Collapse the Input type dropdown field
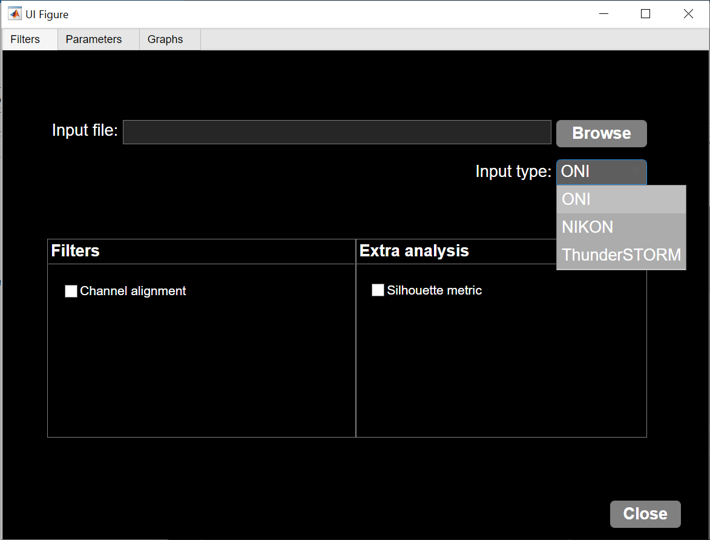Screen dimensions: 710x540 tap(601, 172)
